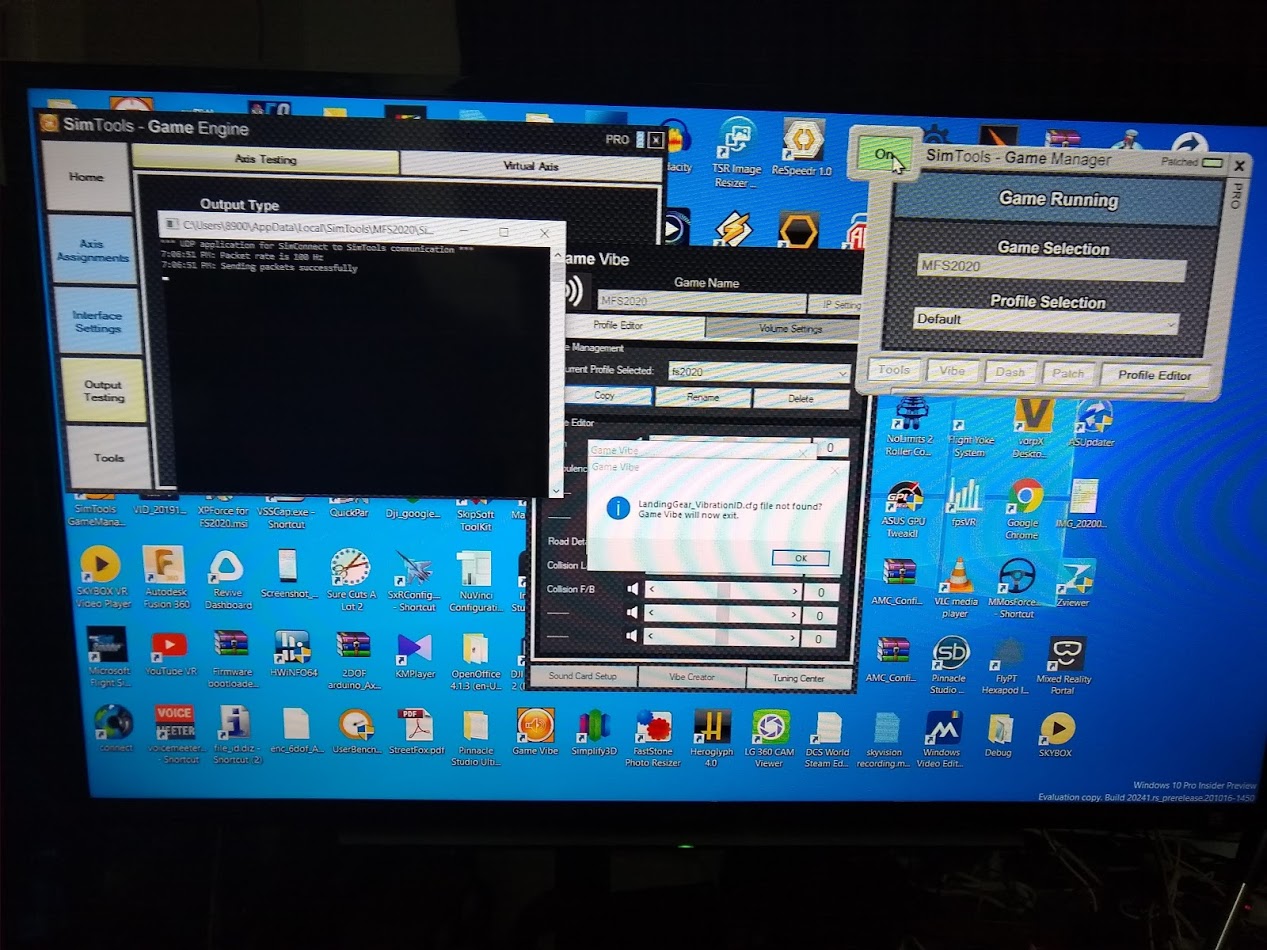Open the Autodesk Fusion 360 desktop icon

pos(166,577)
